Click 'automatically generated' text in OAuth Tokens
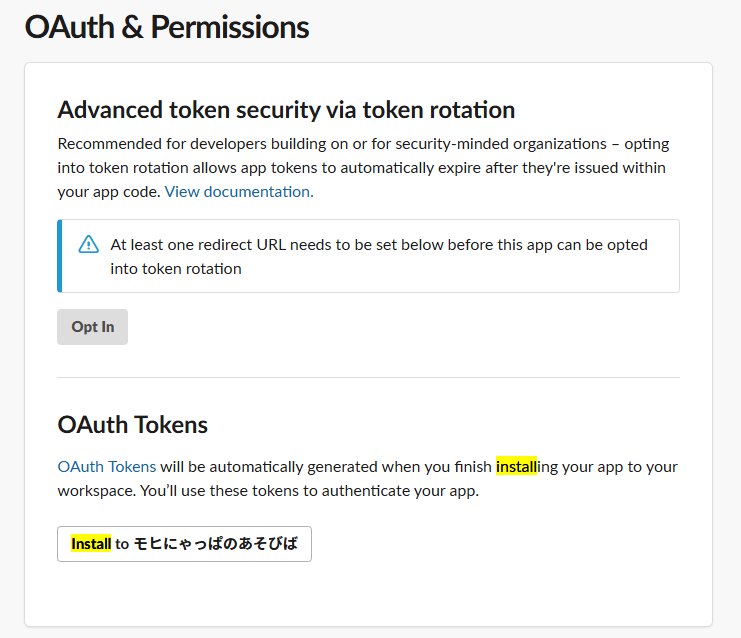This screenshot has height=638, width=741. tap(293, 467)
